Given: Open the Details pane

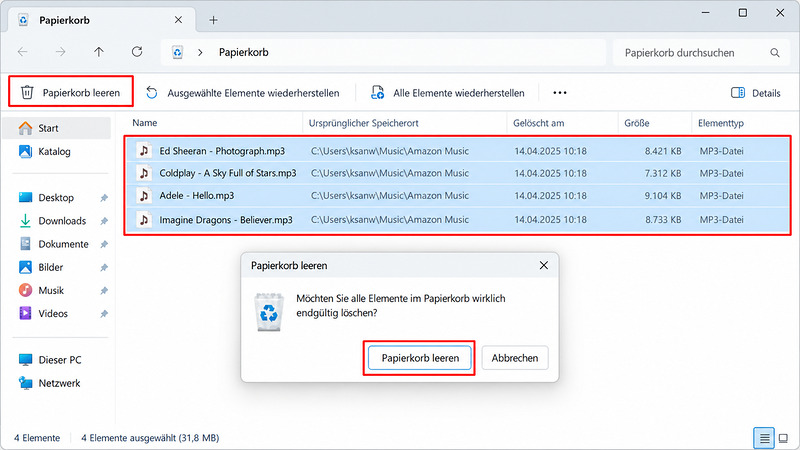Looking at the screenshot, I should pyautogui.click(x=755, y=93).
